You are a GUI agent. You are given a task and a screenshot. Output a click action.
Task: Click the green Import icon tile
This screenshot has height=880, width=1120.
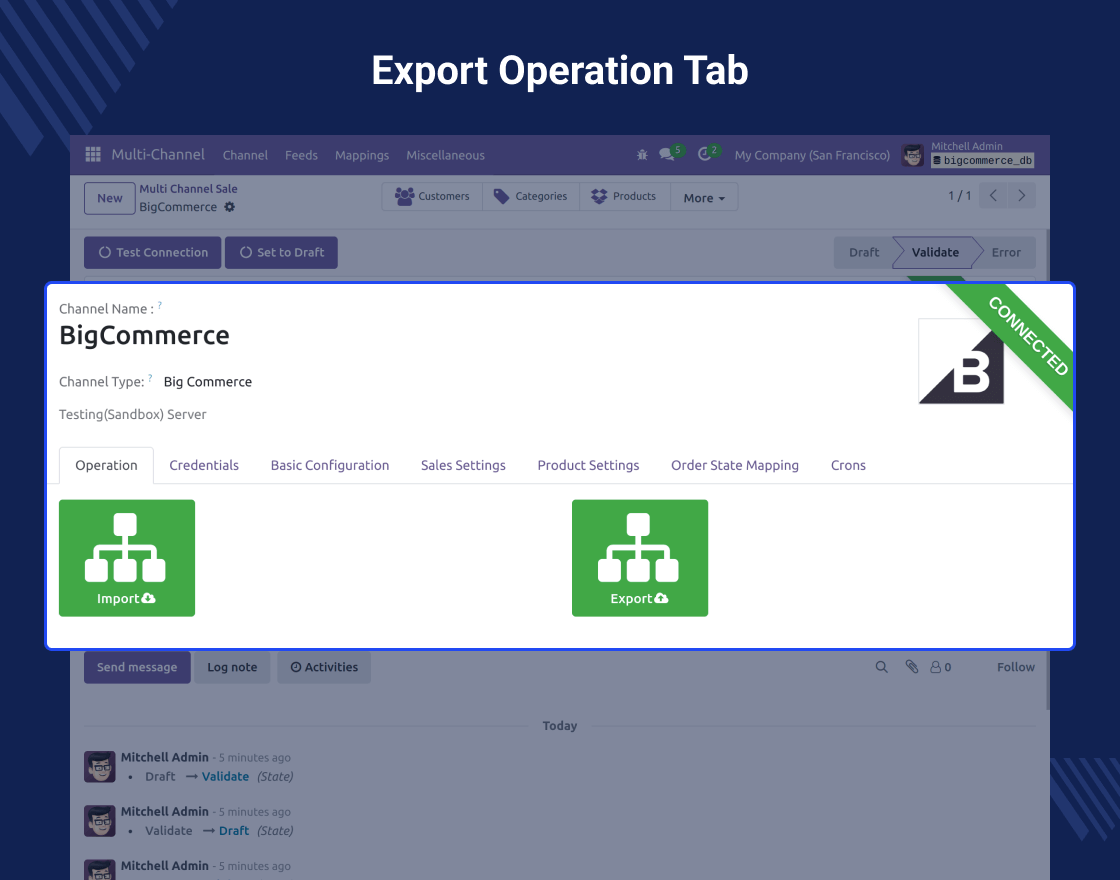pos(127,558)
